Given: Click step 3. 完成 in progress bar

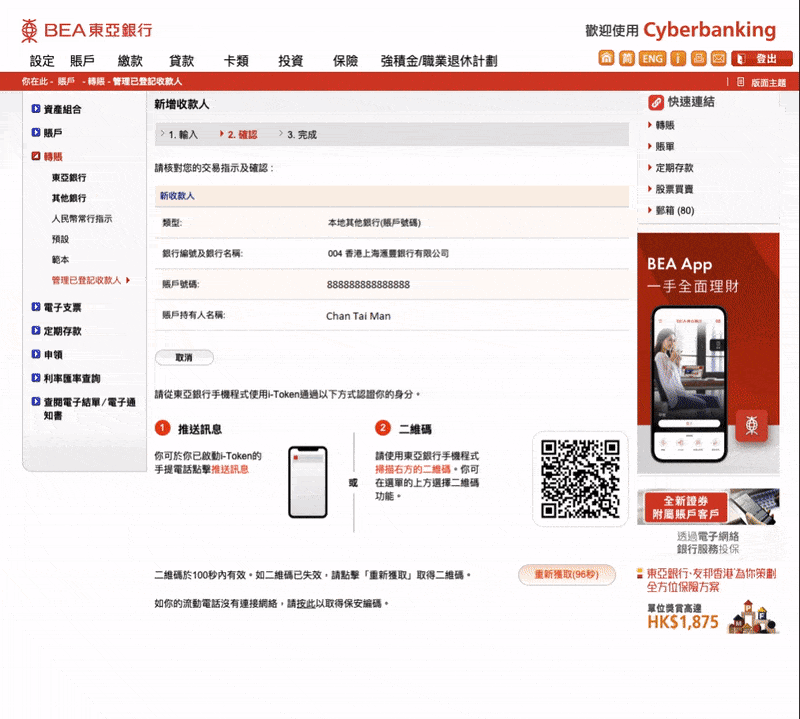Looking at the screenshot, I should point(302,135).
